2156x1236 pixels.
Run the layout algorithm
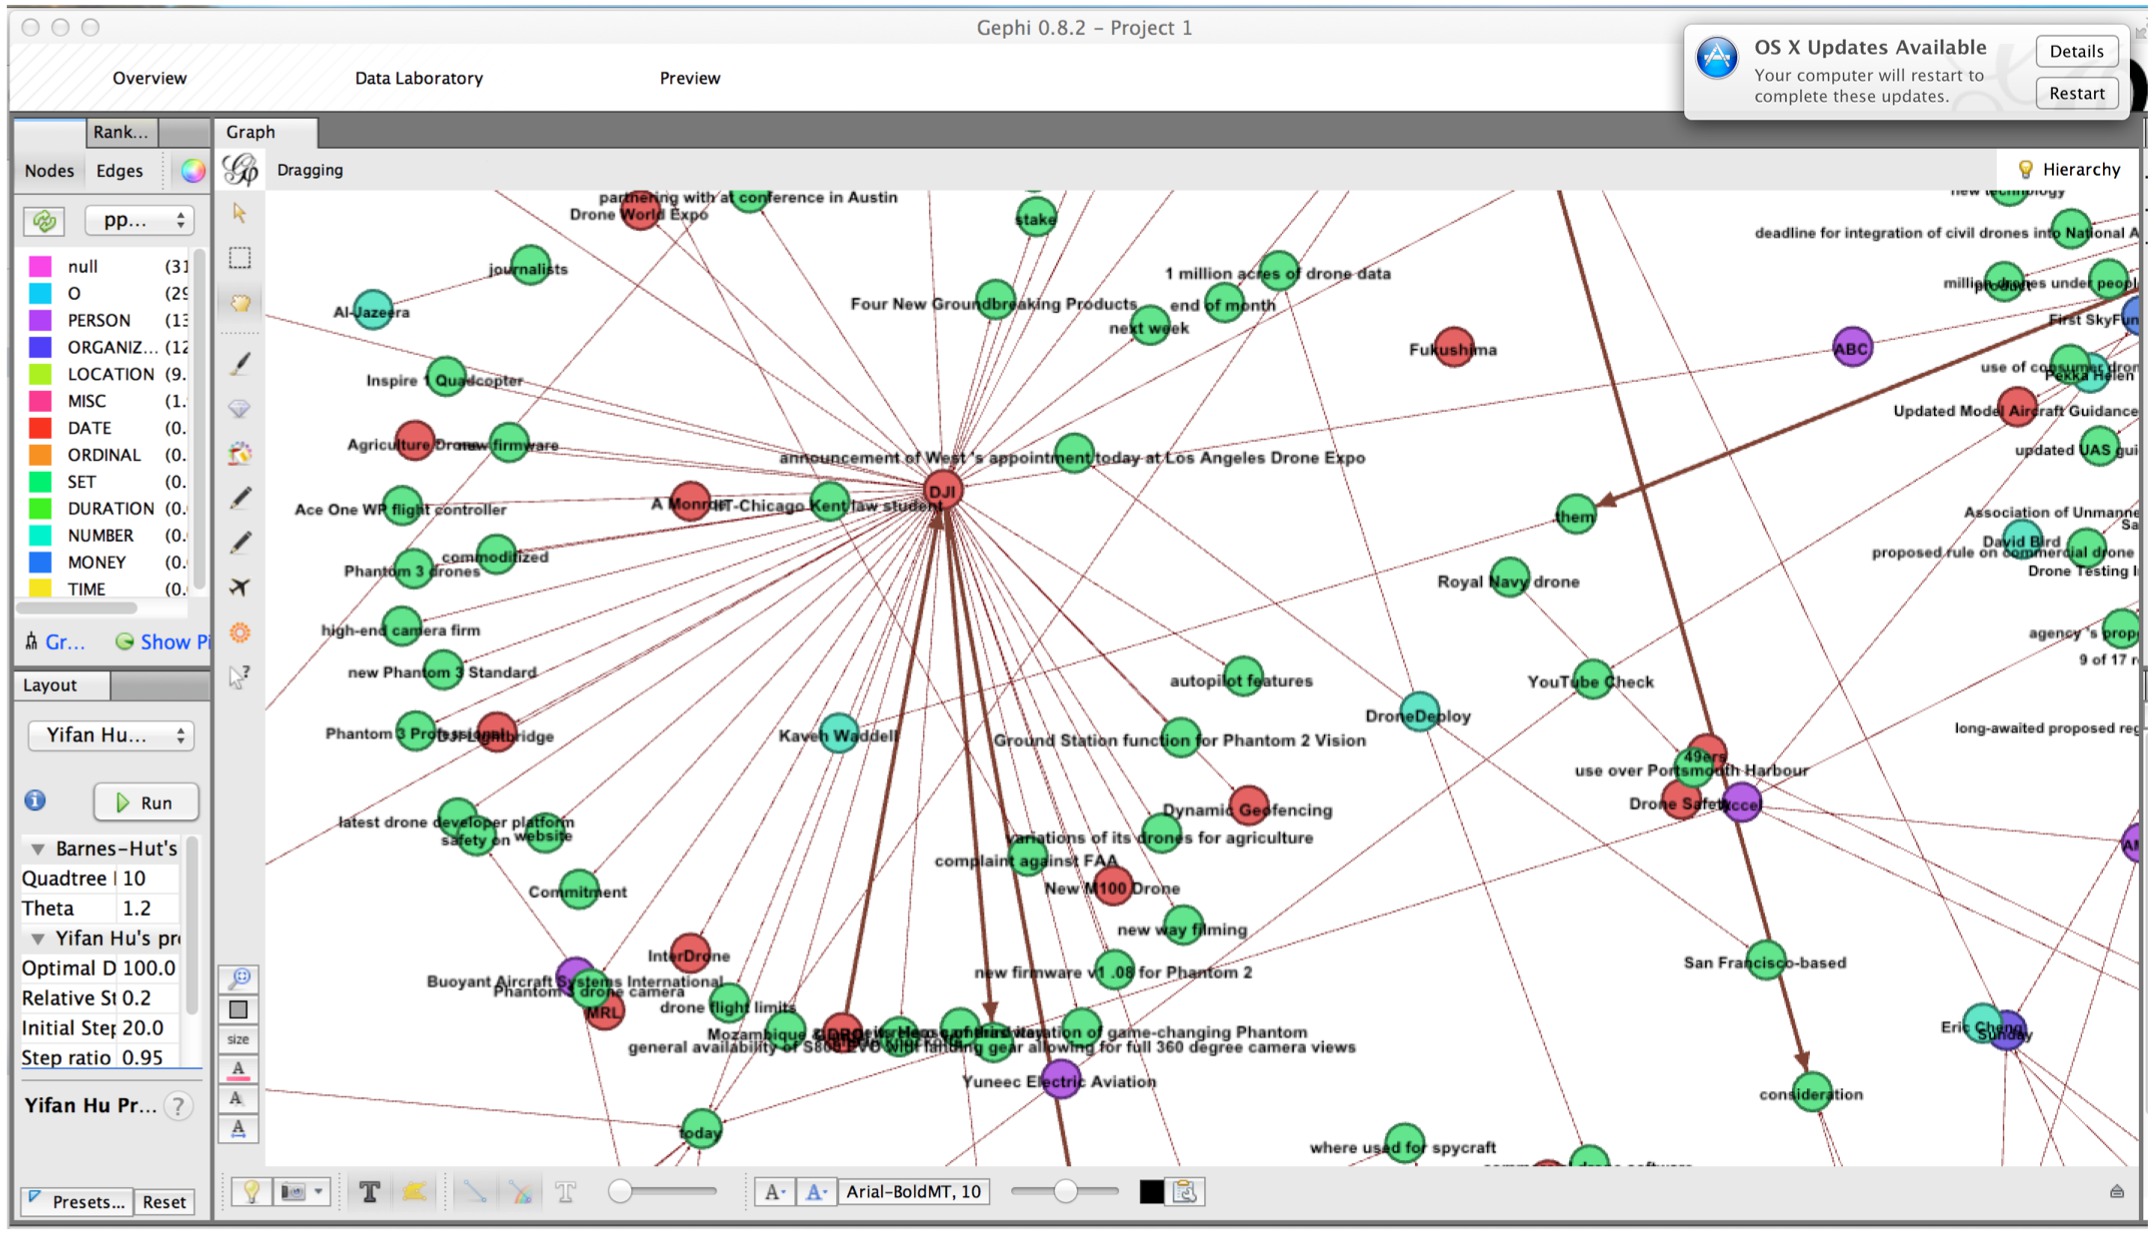[146, 802]
